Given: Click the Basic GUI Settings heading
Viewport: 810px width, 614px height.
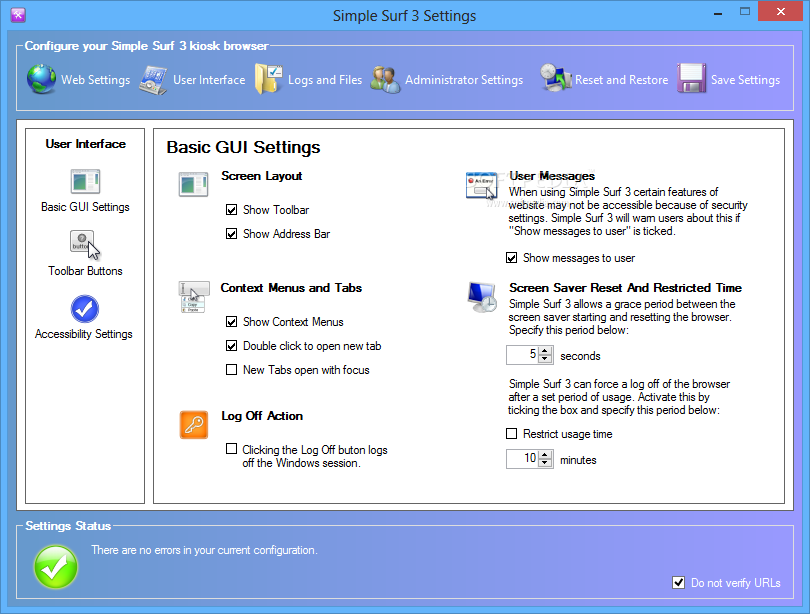Looking at the screenshot, I should pyautogui.click(x=243, y=147).
